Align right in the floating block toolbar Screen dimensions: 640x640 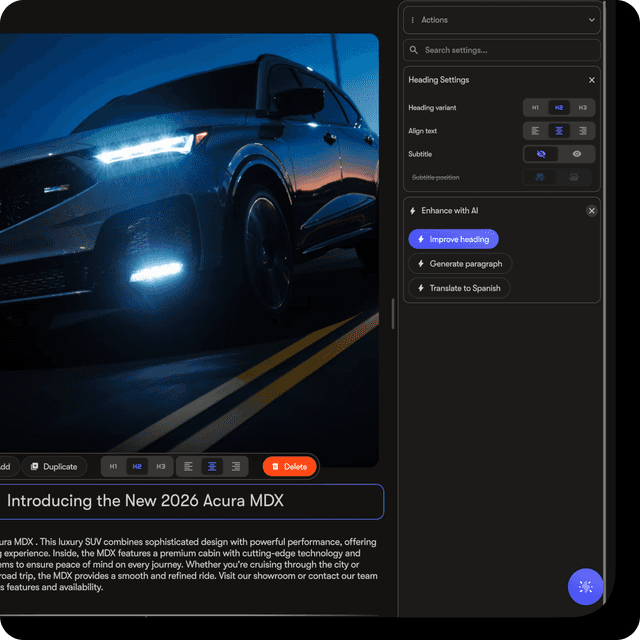pyautogui.click(x=236, y=467)
